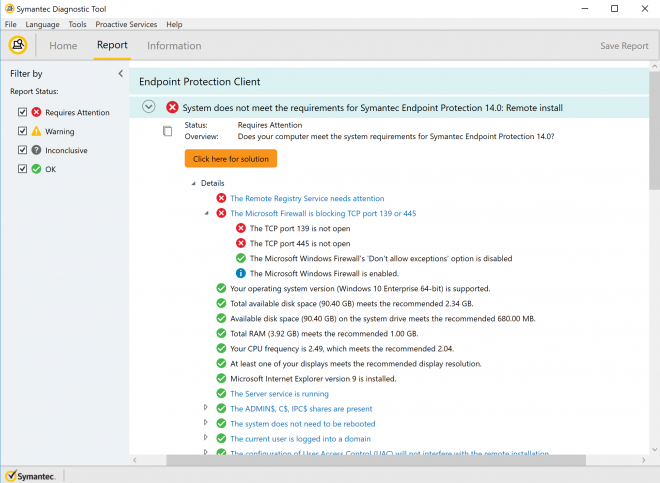Viewport: 660px width, 483px height.
Task: Click the error icon beside Remote Registry Service
Action: point(221,198)
